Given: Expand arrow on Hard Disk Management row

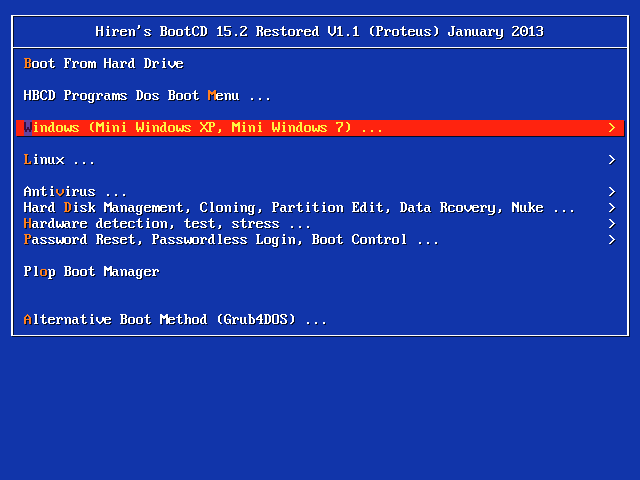Looking at the screenshot, I should coord(612,208).
